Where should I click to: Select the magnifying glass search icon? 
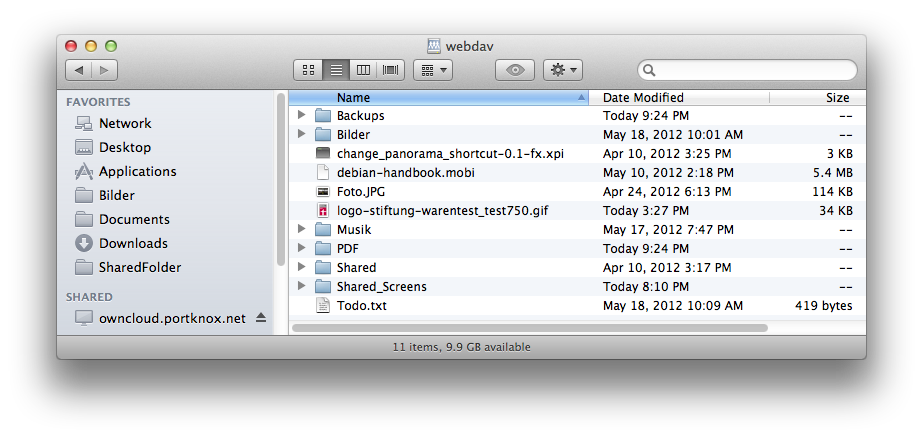(649, 70)
